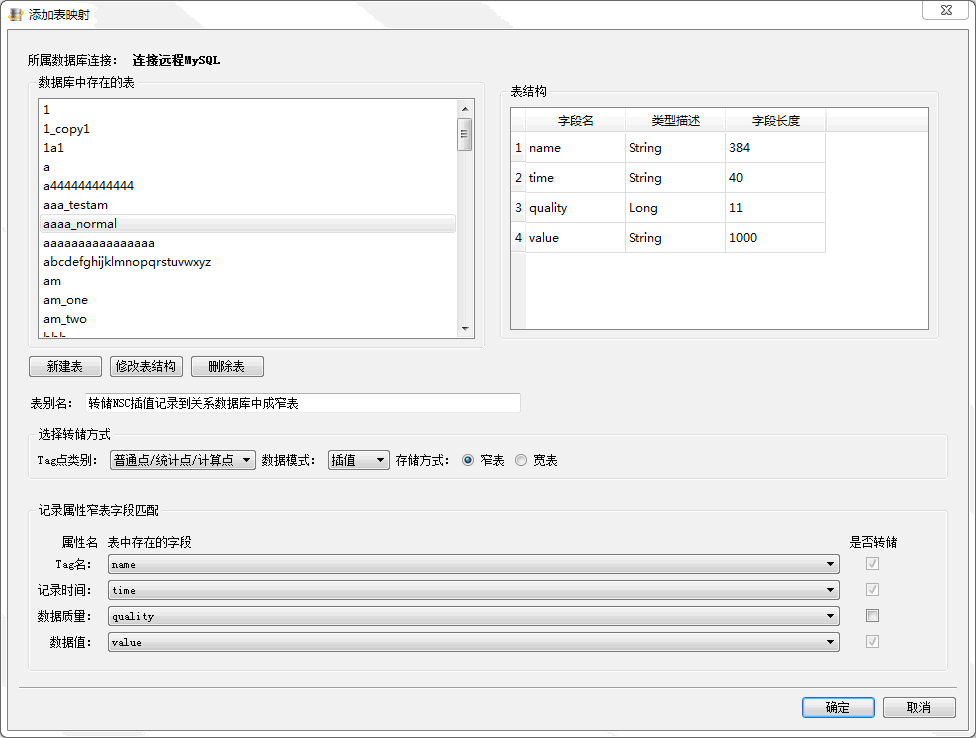Select table 'aaa_testam' in the list
The width and height of the screenshot is (976, 738).
point(248,205)
